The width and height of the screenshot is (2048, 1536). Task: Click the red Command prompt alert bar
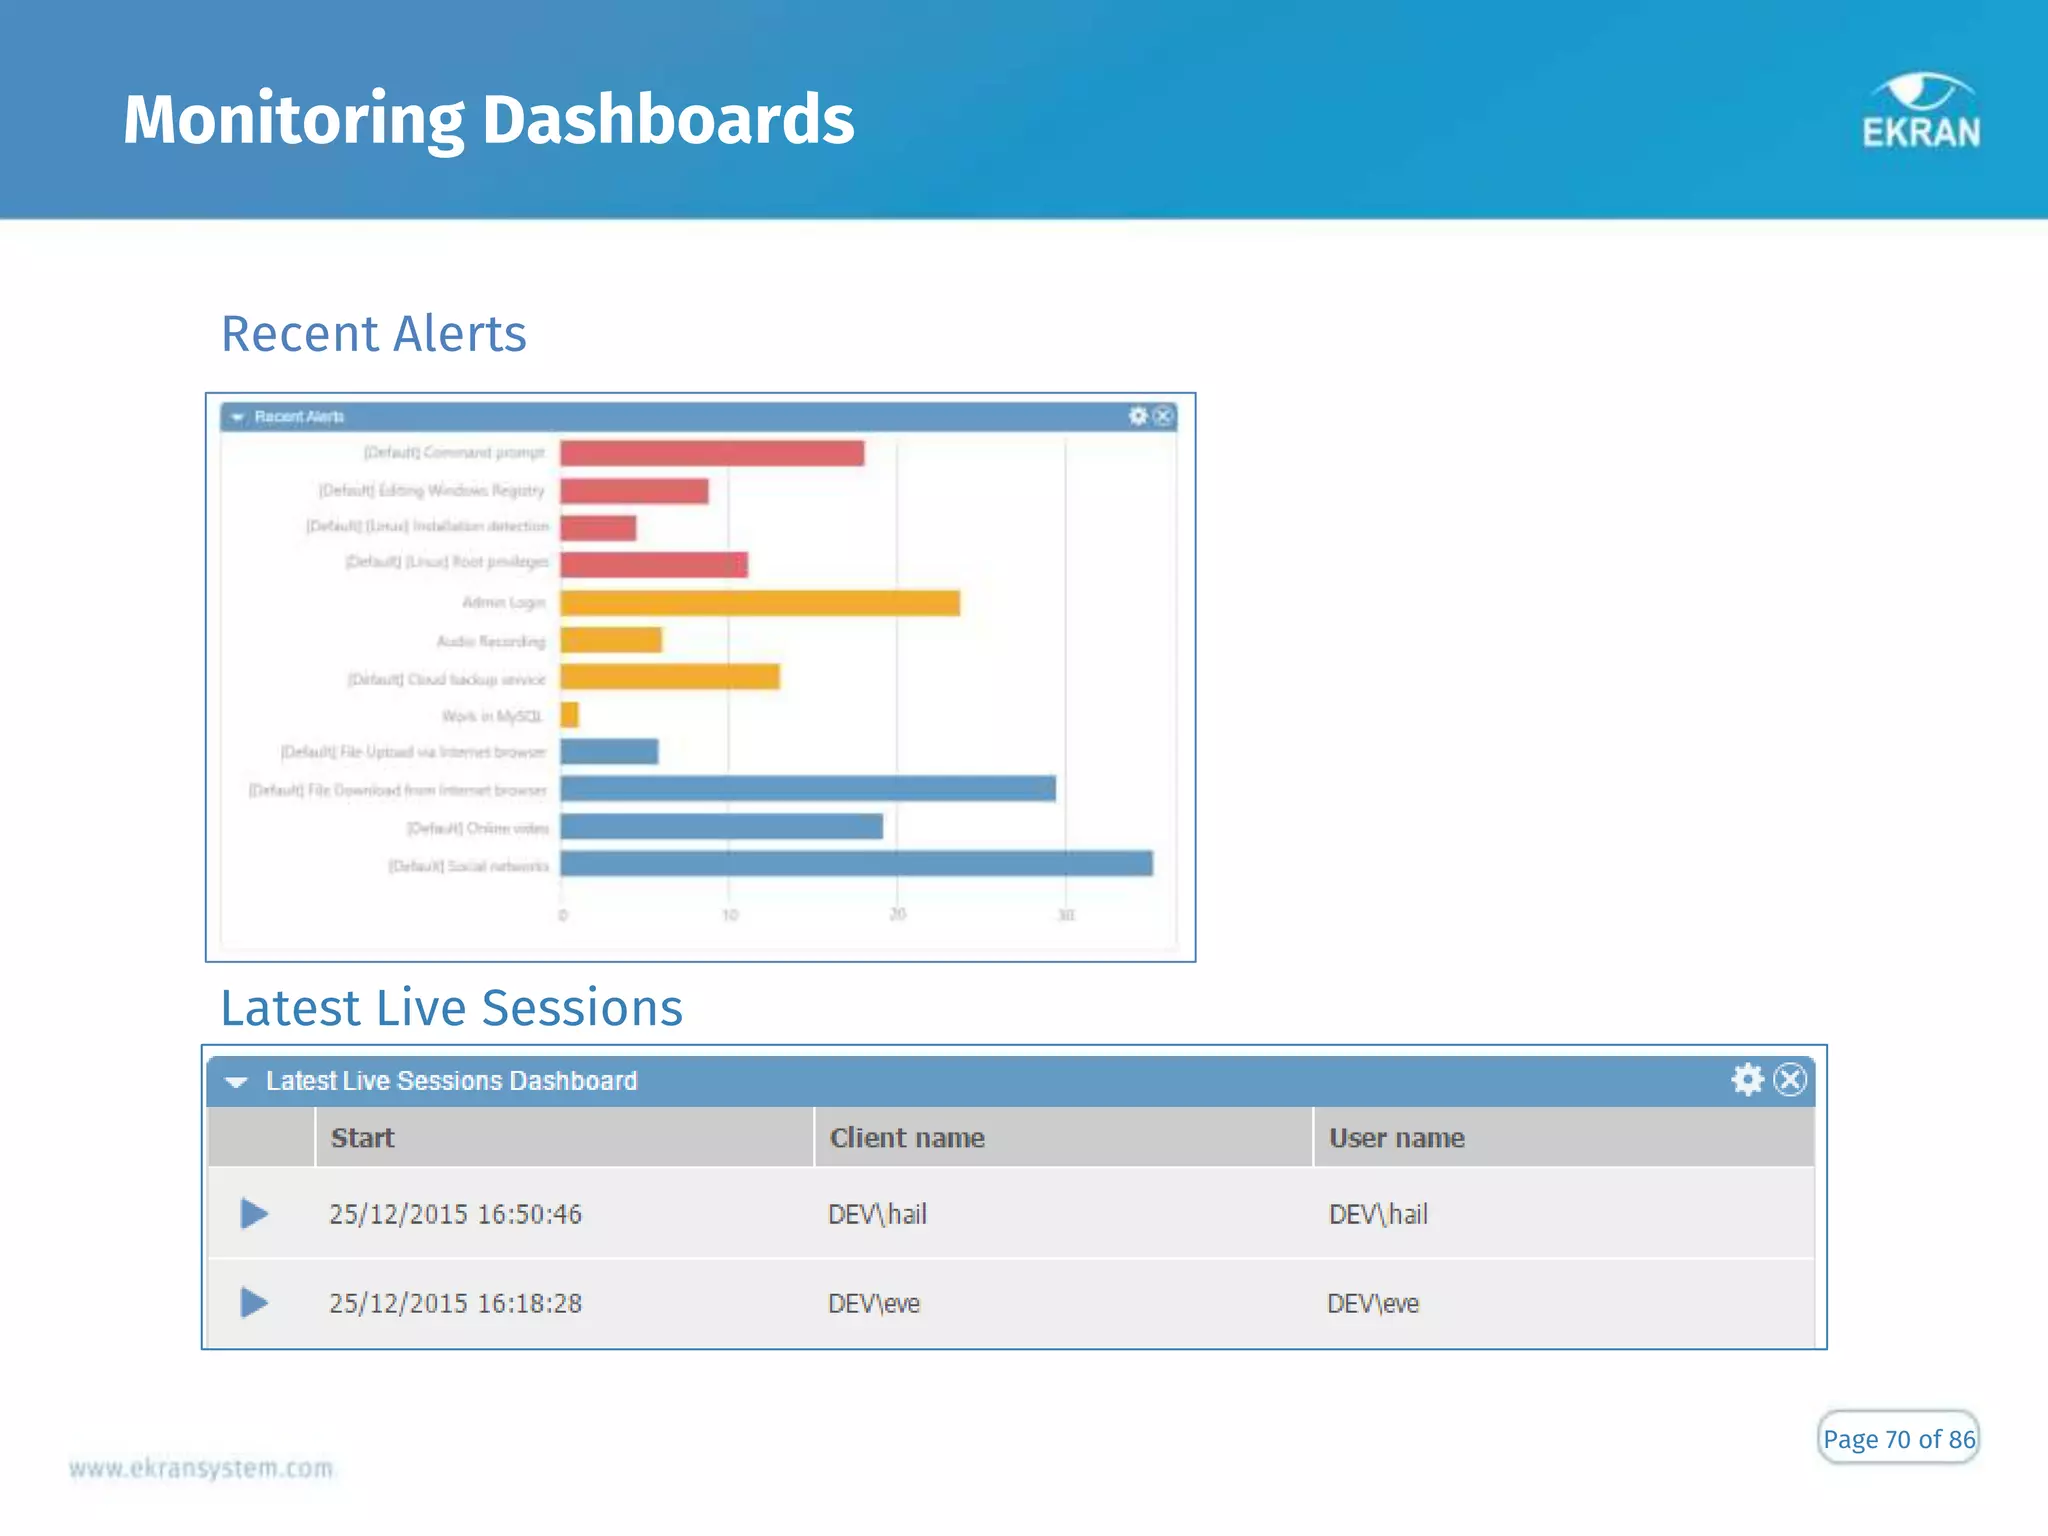[x=712, y=453]
